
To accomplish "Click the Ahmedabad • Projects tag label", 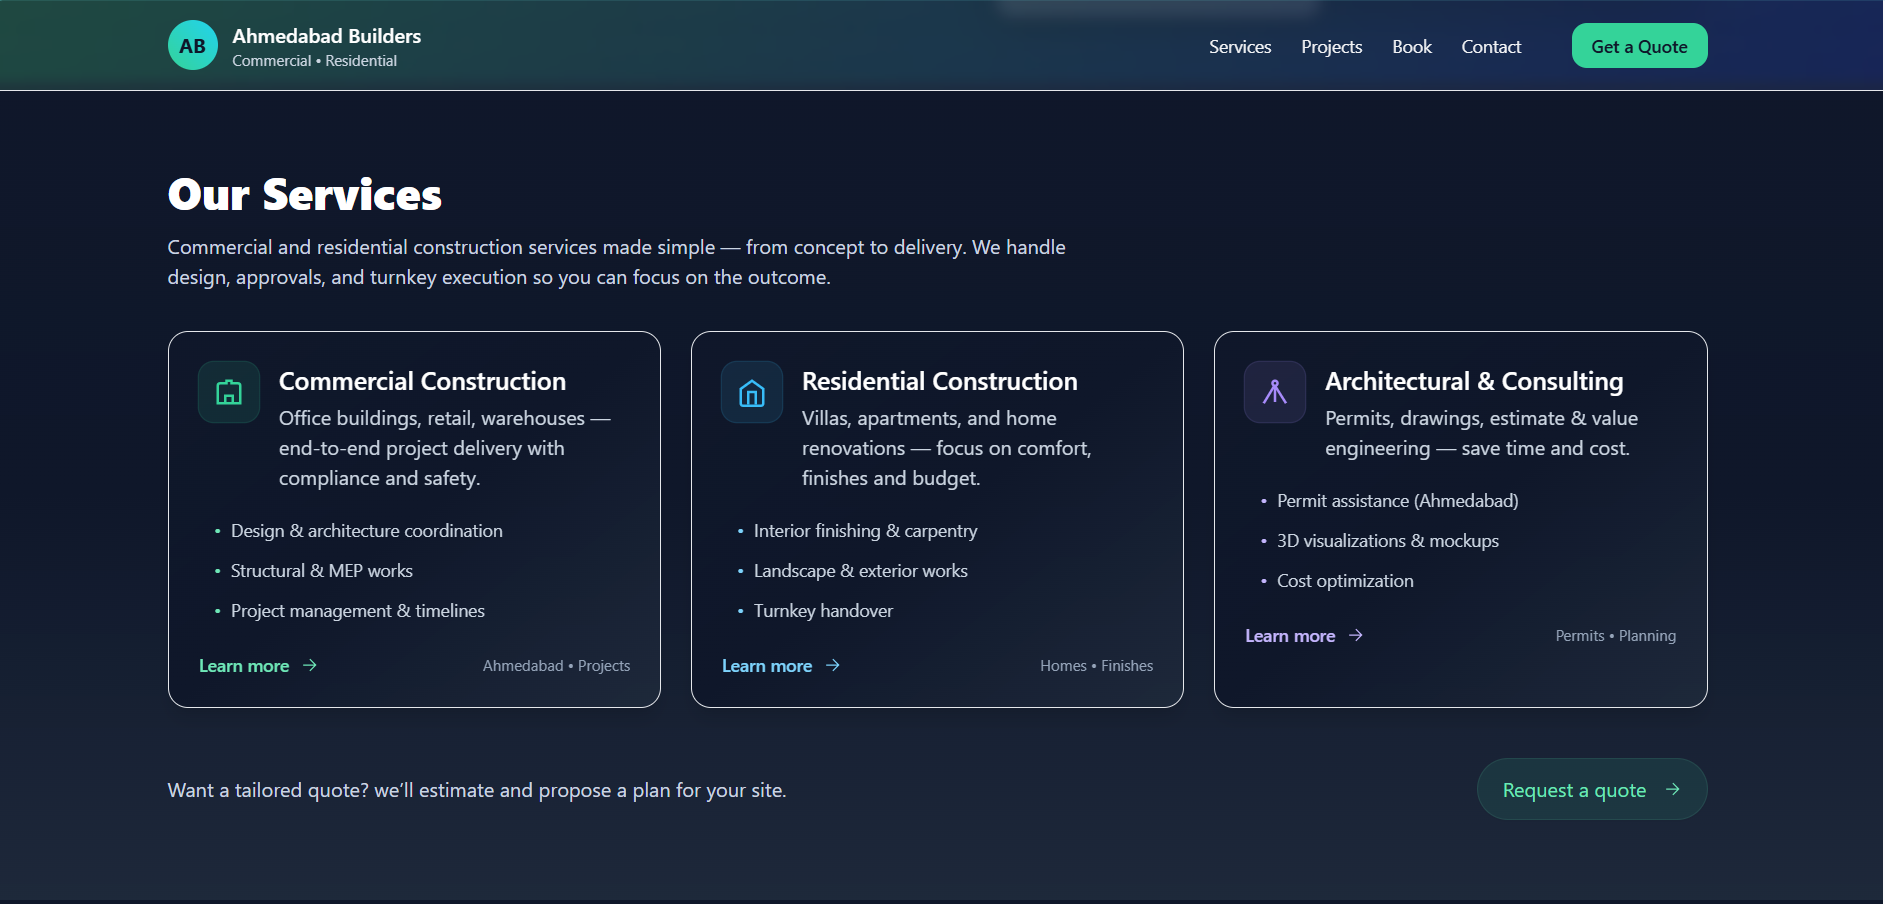I will (556, 665).
